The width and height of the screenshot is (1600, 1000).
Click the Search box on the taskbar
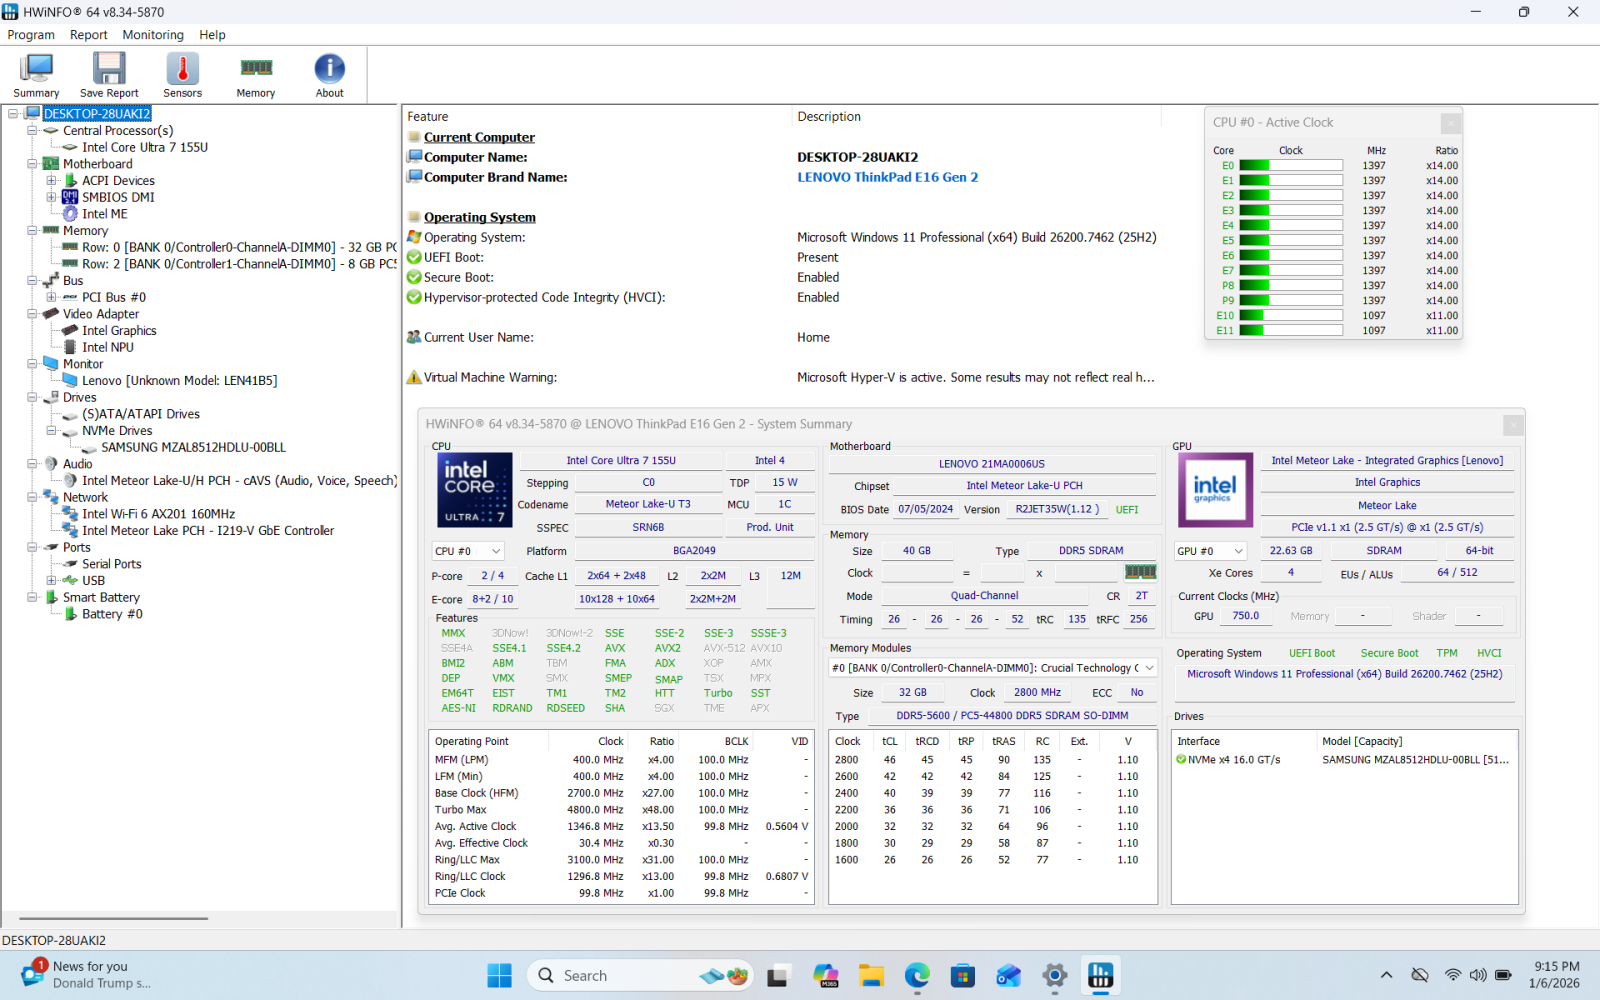point(642,975)
